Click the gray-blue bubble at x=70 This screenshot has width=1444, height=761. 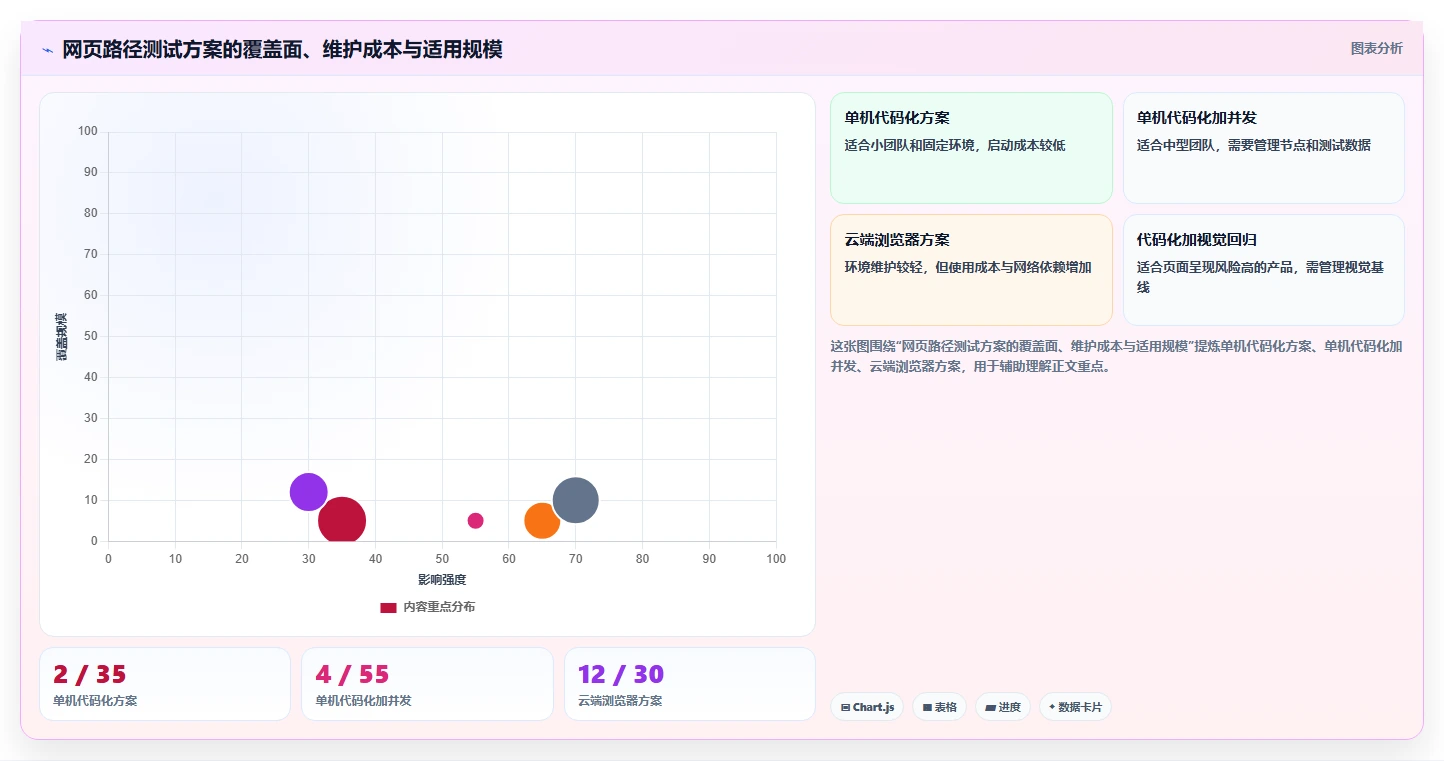click(x=575, y=500)
